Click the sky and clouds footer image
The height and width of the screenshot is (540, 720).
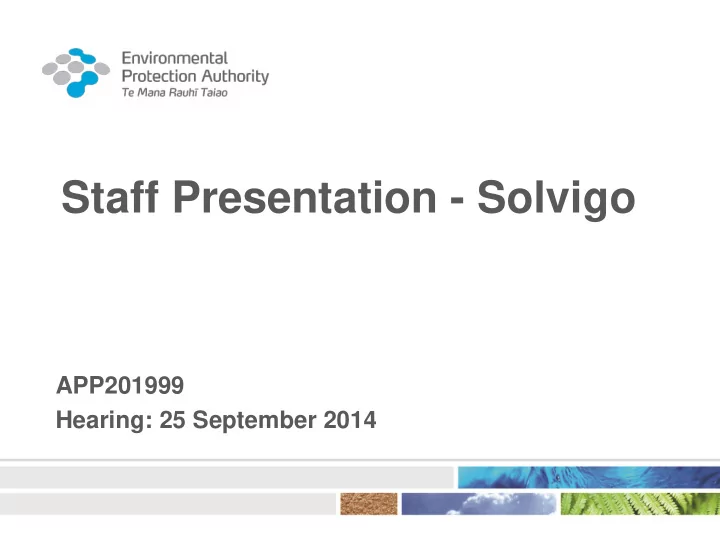point(478,504)
